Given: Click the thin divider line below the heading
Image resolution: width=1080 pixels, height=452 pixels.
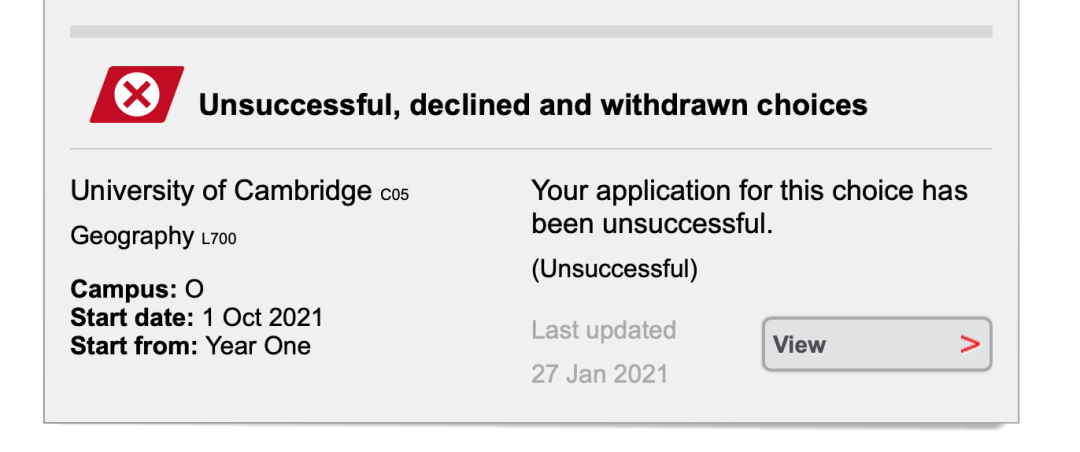Looking at the screenshot, I should [x=531, y=149].
